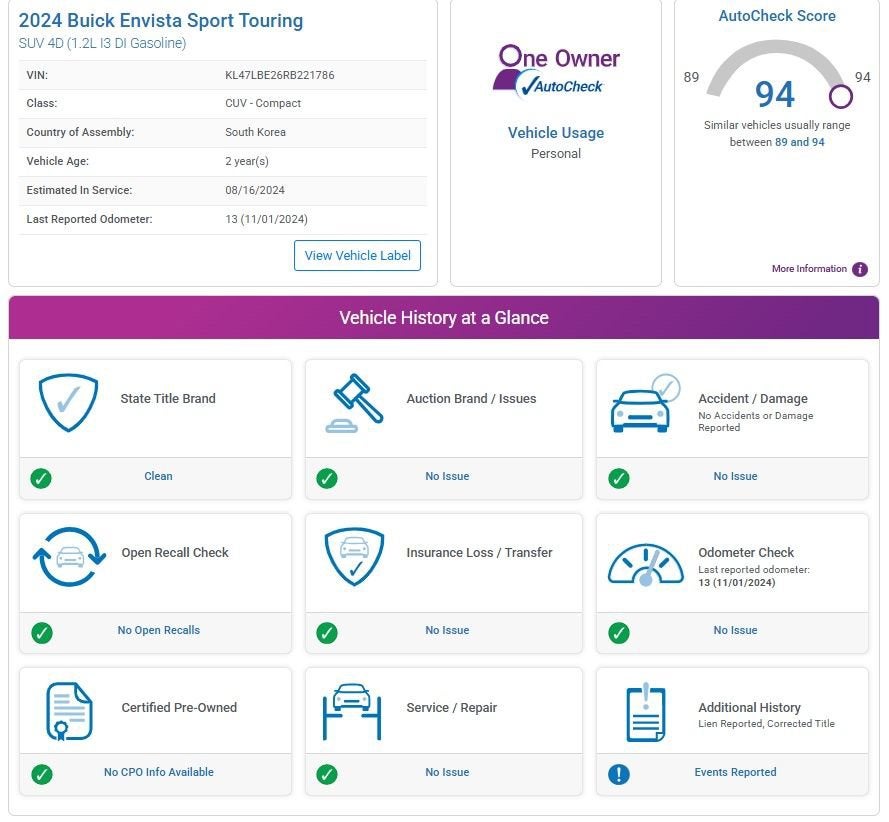Image resolution: width=889 pixels, height=822 pixels.
Task: Open No Issue link under Odometer Check
Action: point(735,630)
